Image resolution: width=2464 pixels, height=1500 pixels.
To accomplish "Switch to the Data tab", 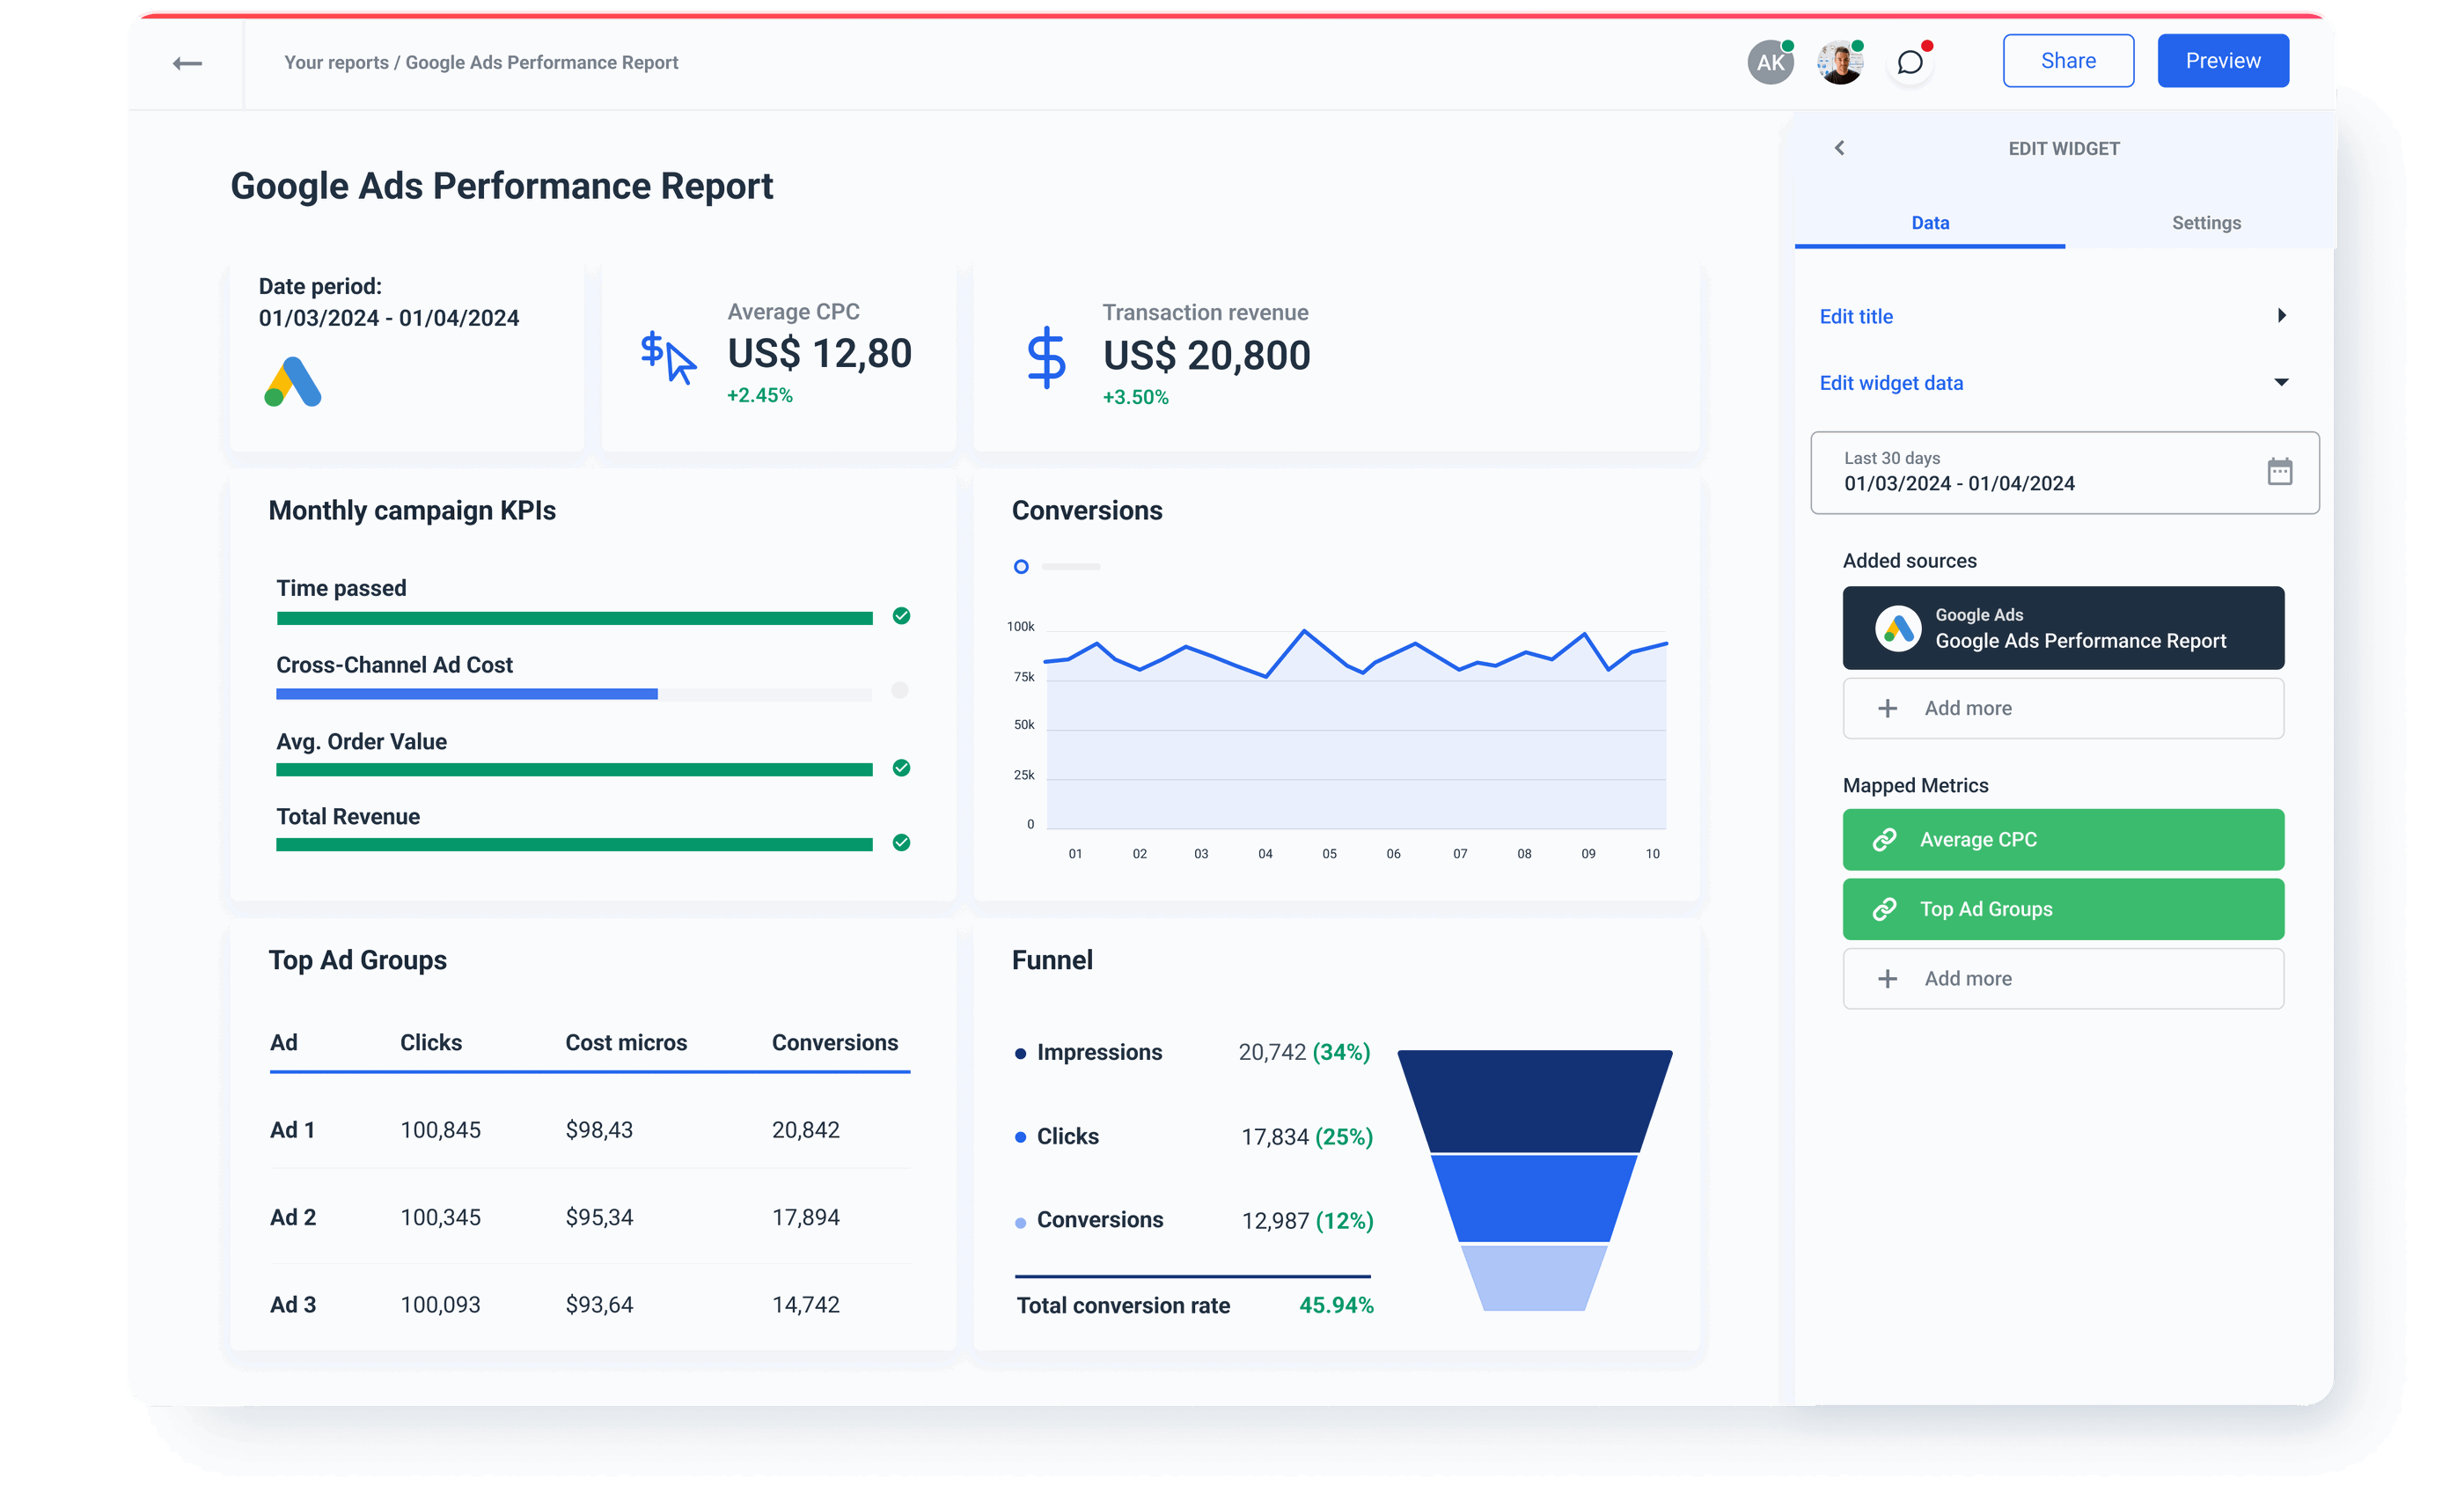I will coord(1929,222).
